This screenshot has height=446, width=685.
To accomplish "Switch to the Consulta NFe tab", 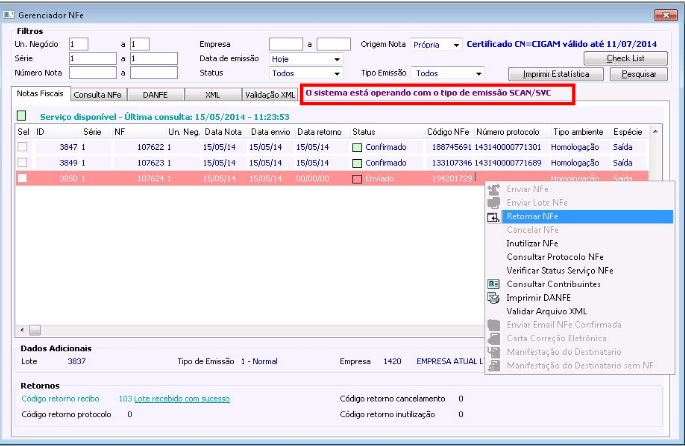I will 98,94.
